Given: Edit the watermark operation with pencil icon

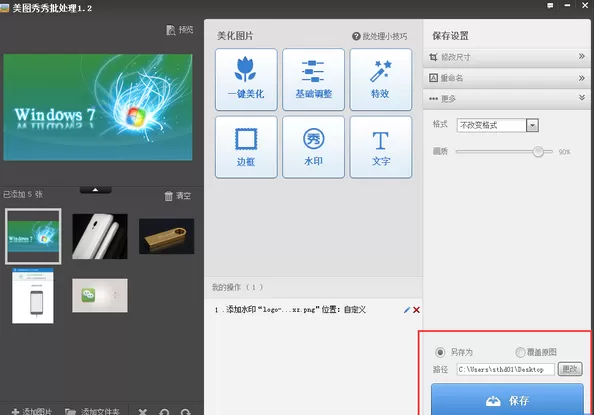Looking at the screenshot, I should (x=407, y=310).
